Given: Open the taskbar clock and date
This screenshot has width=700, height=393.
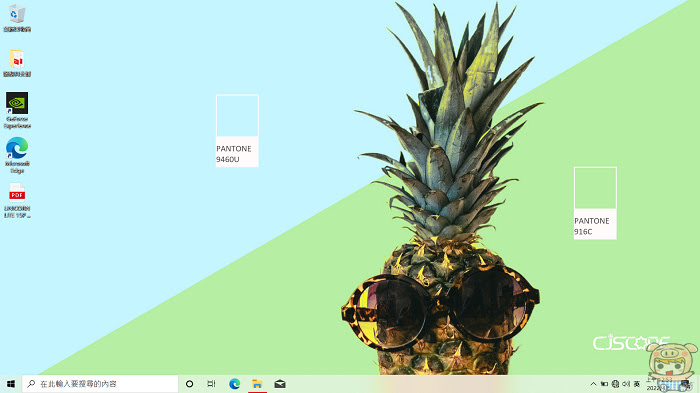Looking at the screenshot, I should coord(660,384).
